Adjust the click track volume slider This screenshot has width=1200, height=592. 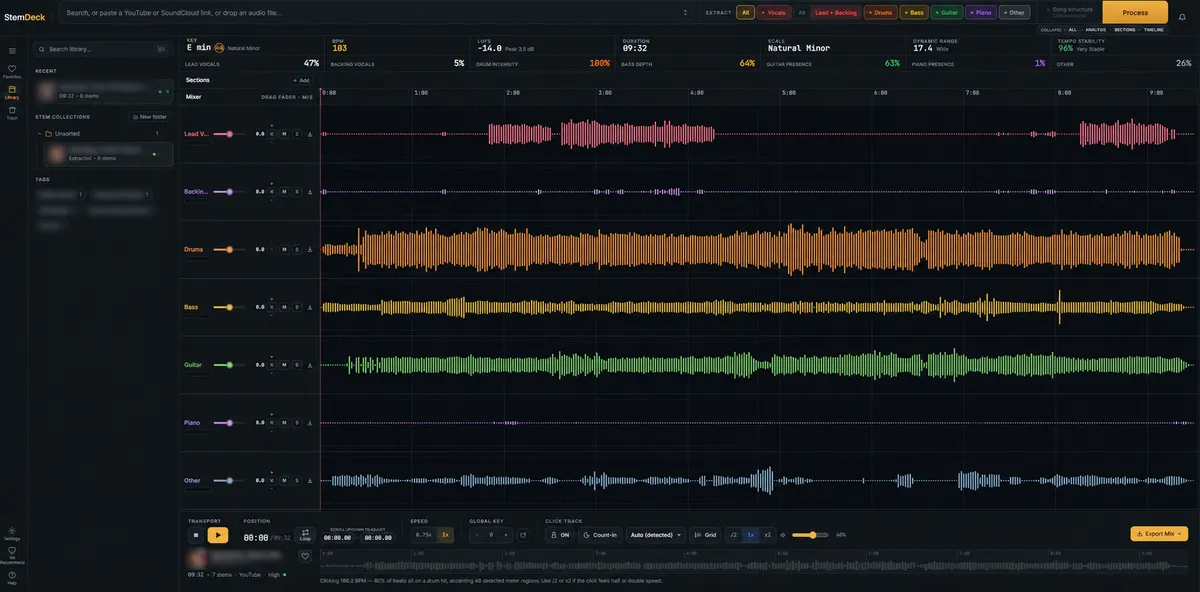click(x=811, y=535)
